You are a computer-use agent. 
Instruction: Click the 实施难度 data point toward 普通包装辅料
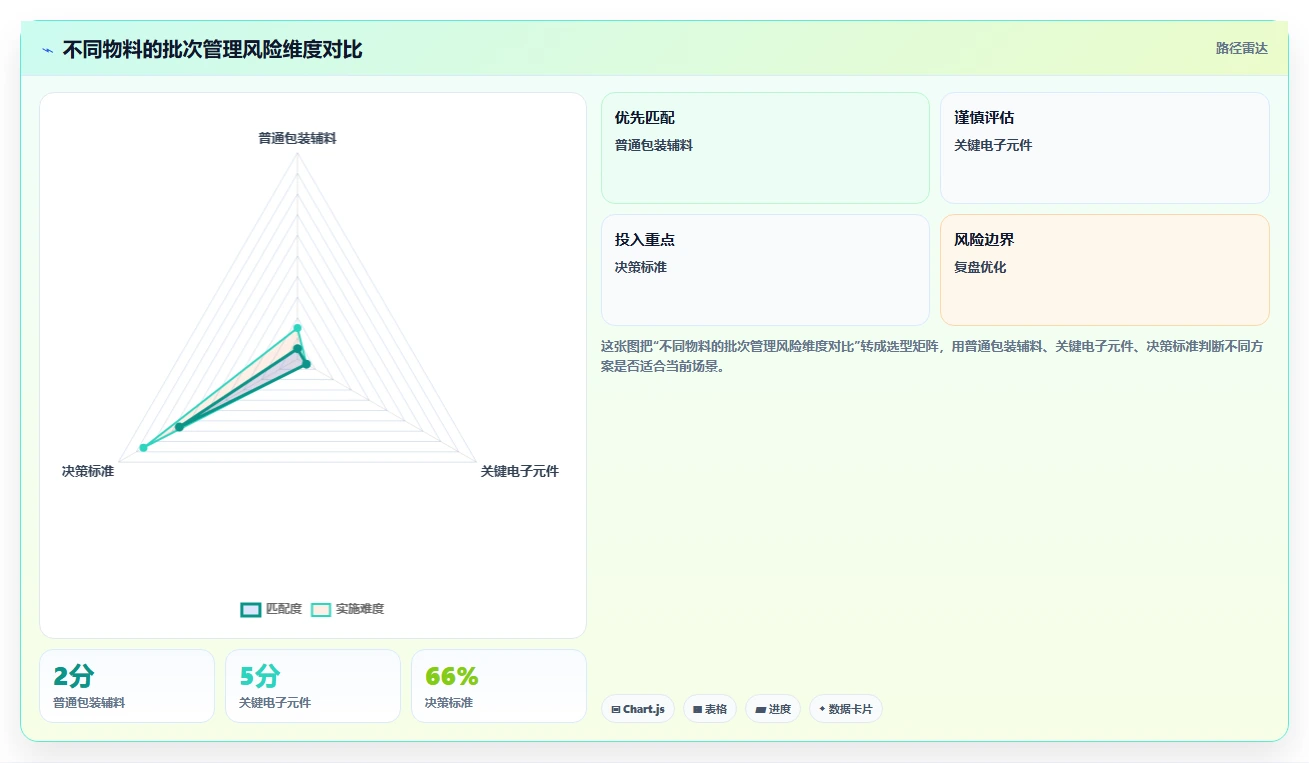(297, 328)
